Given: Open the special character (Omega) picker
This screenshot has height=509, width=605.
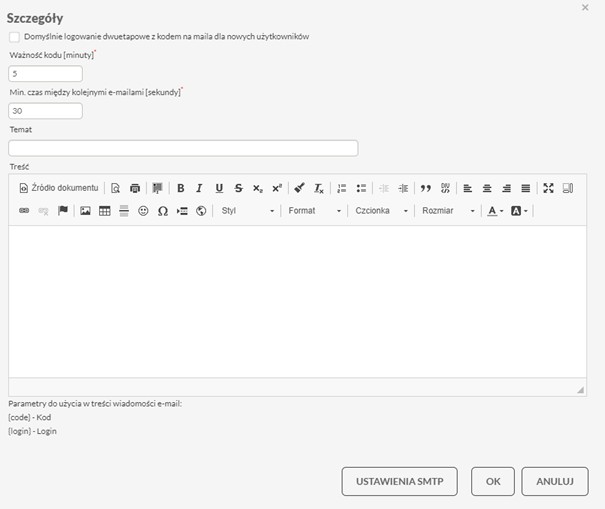Looking at the screenshot, I should 163,211.
